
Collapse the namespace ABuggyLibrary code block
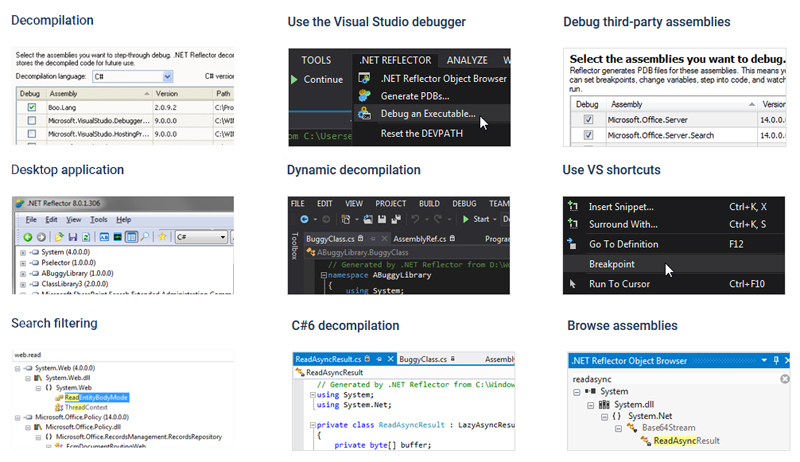tap(323, 275)
